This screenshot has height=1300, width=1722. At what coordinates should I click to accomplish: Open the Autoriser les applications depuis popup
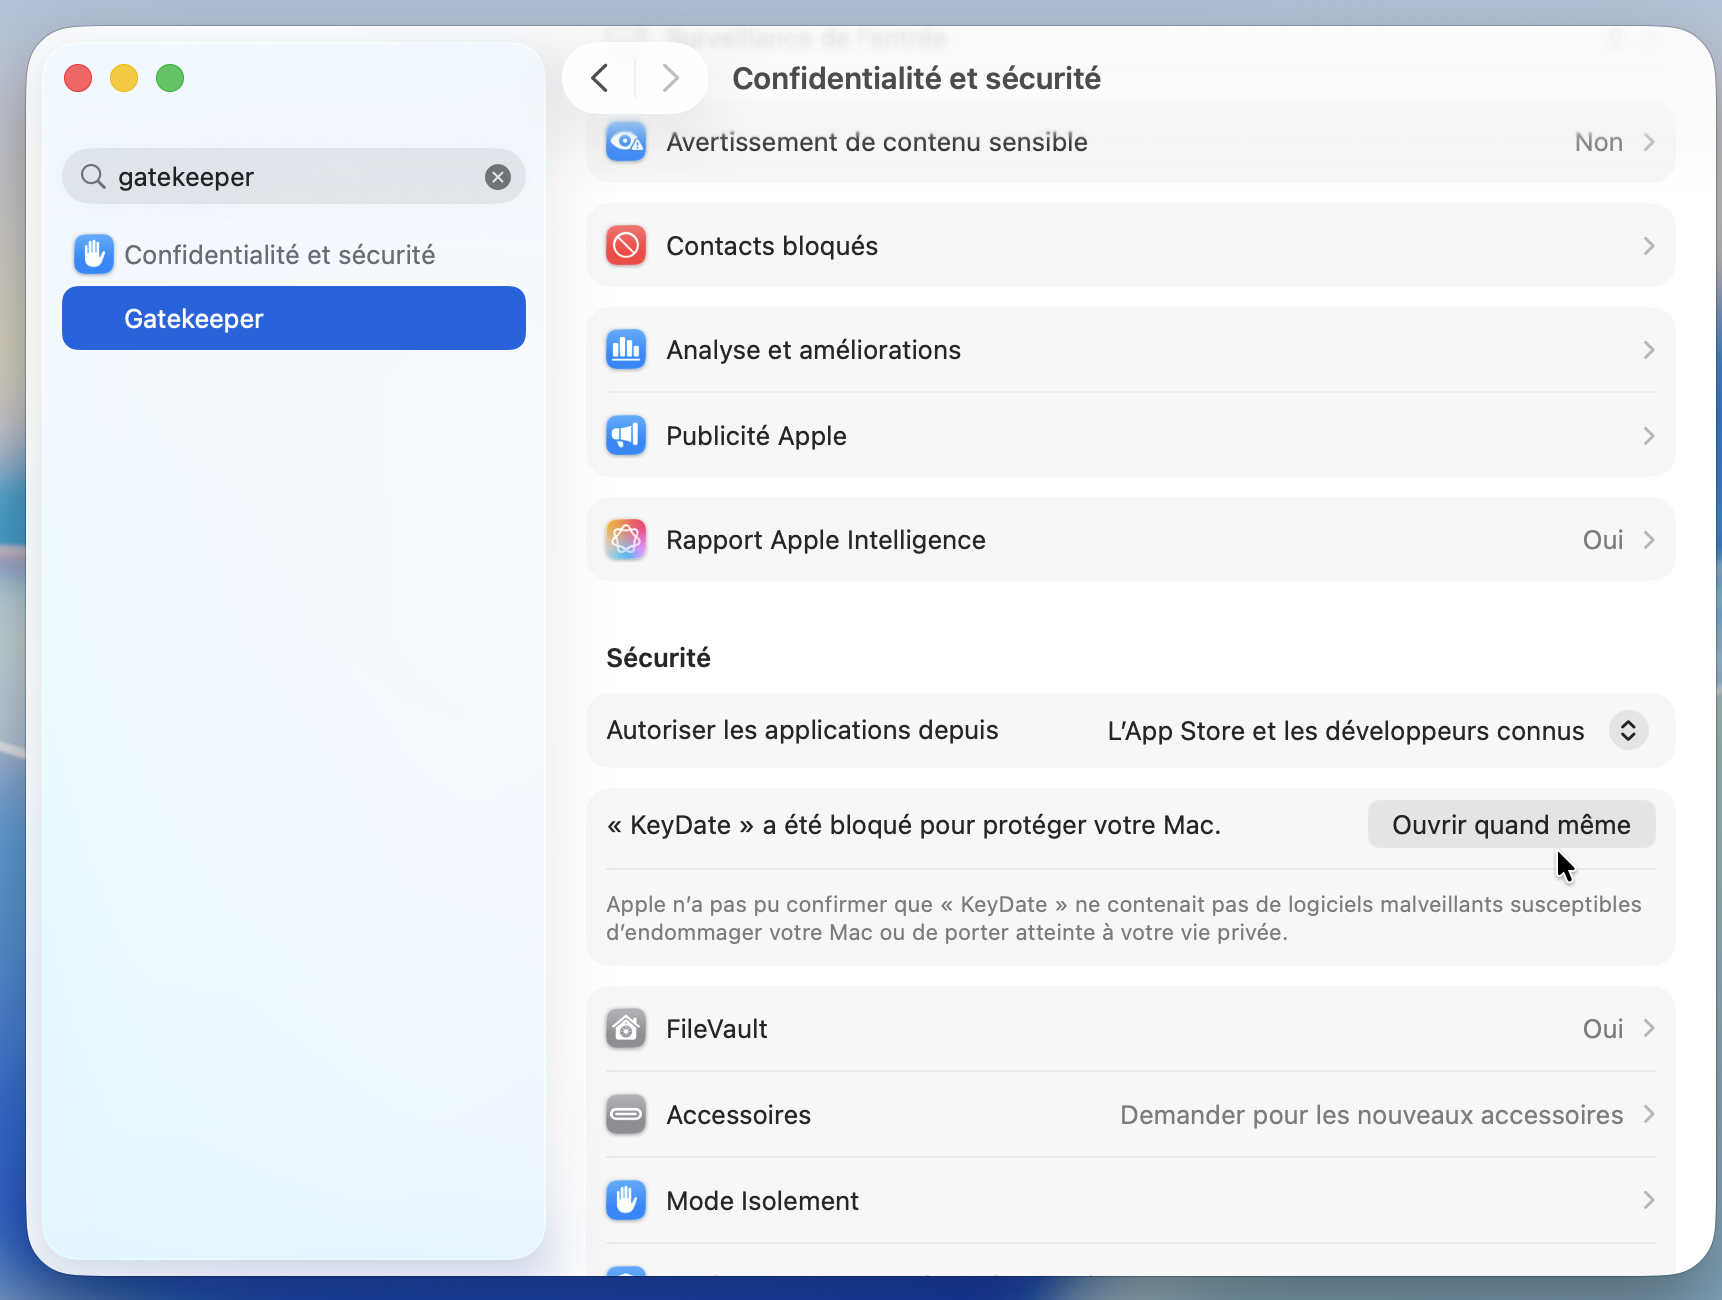coord(1628,731)
